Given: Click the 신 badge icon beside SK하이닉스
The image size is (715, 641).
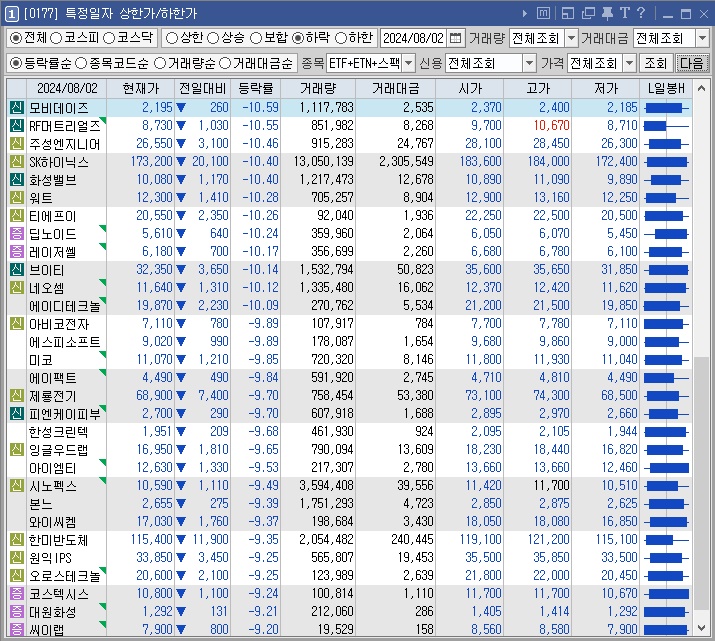Looking at the screenshot, I should (17, 161).
